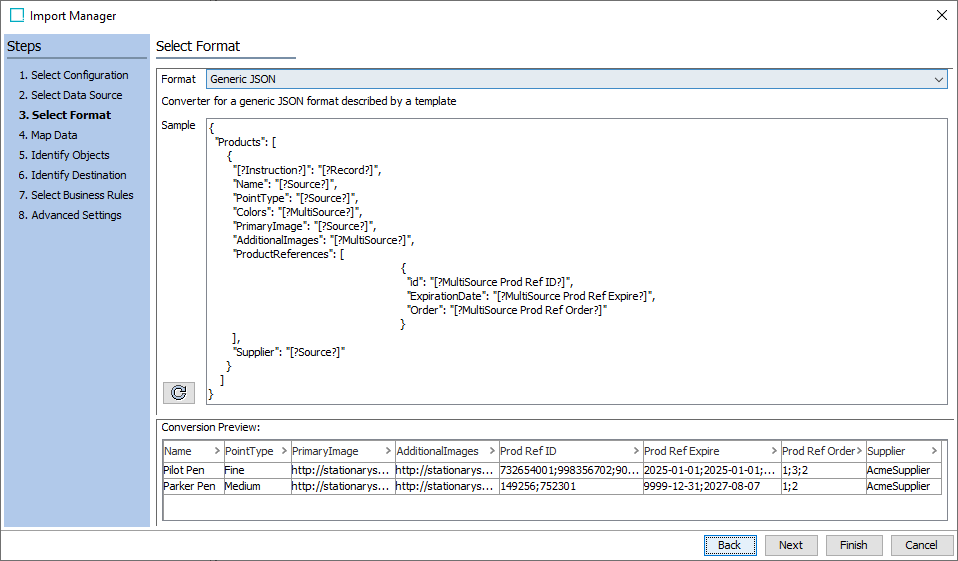
Task: Cancel the import wizard
Action: click(921, 545)
